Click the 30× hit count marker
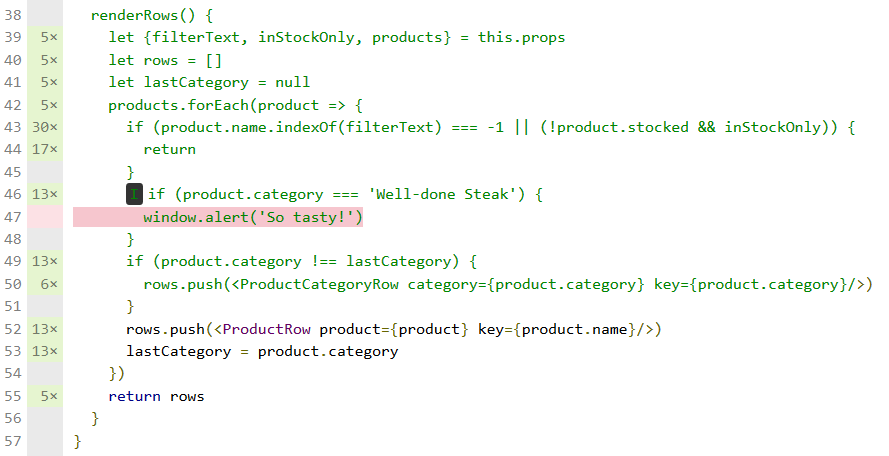 tap(46, 127)
